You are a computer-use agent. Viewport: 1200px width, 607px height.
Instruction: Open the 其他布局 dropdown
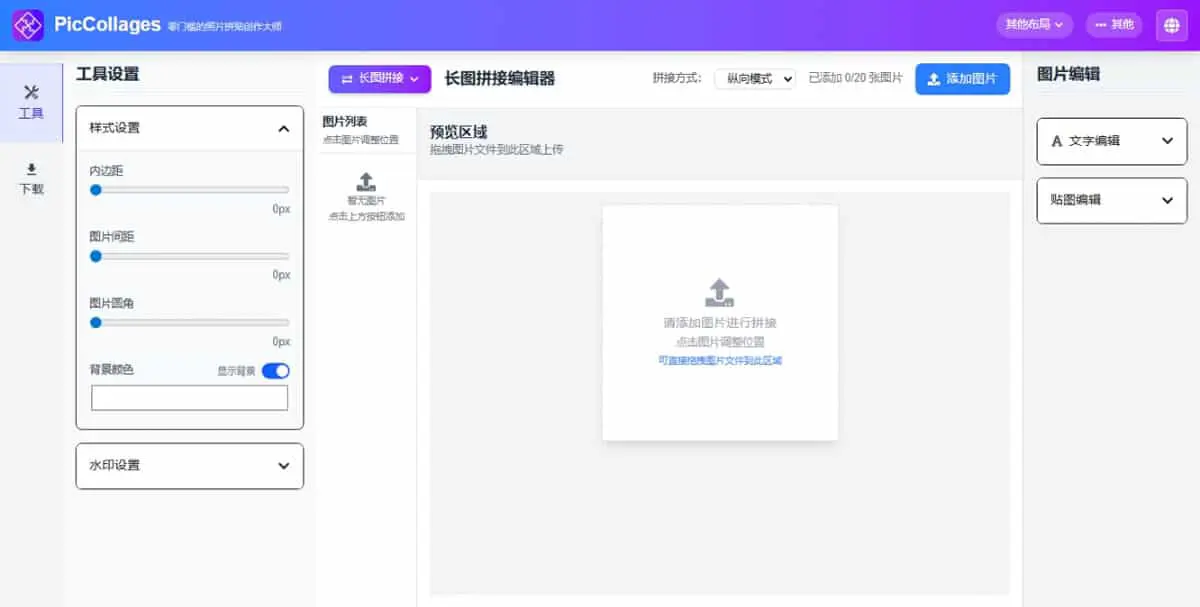(x=1035, y=25)
